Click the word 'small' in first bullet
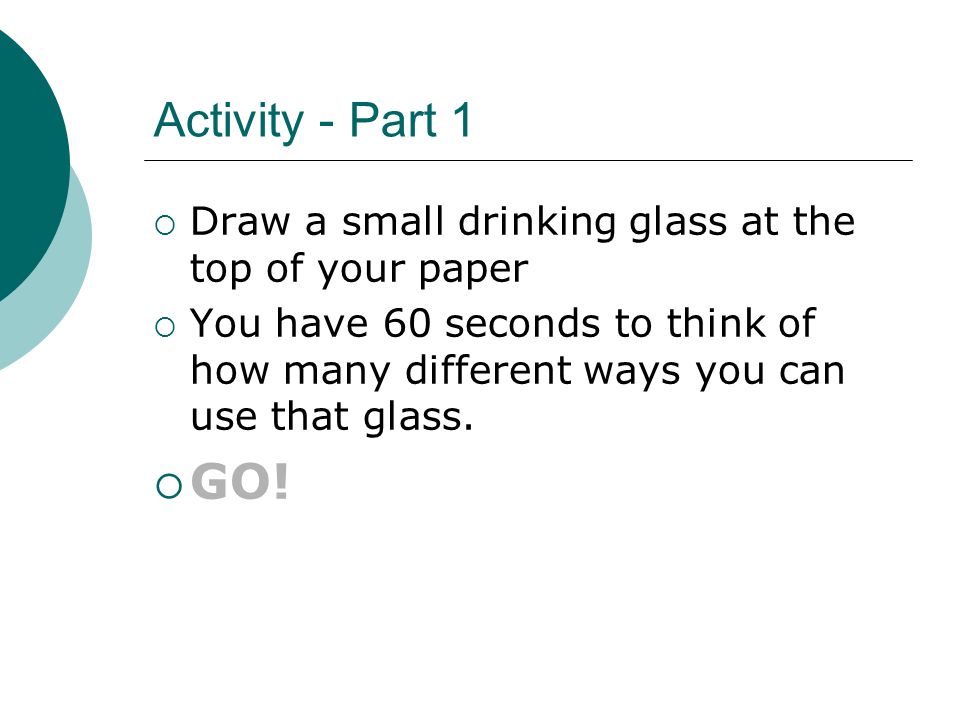Screen dimensions: 960x720 [392, 221]
